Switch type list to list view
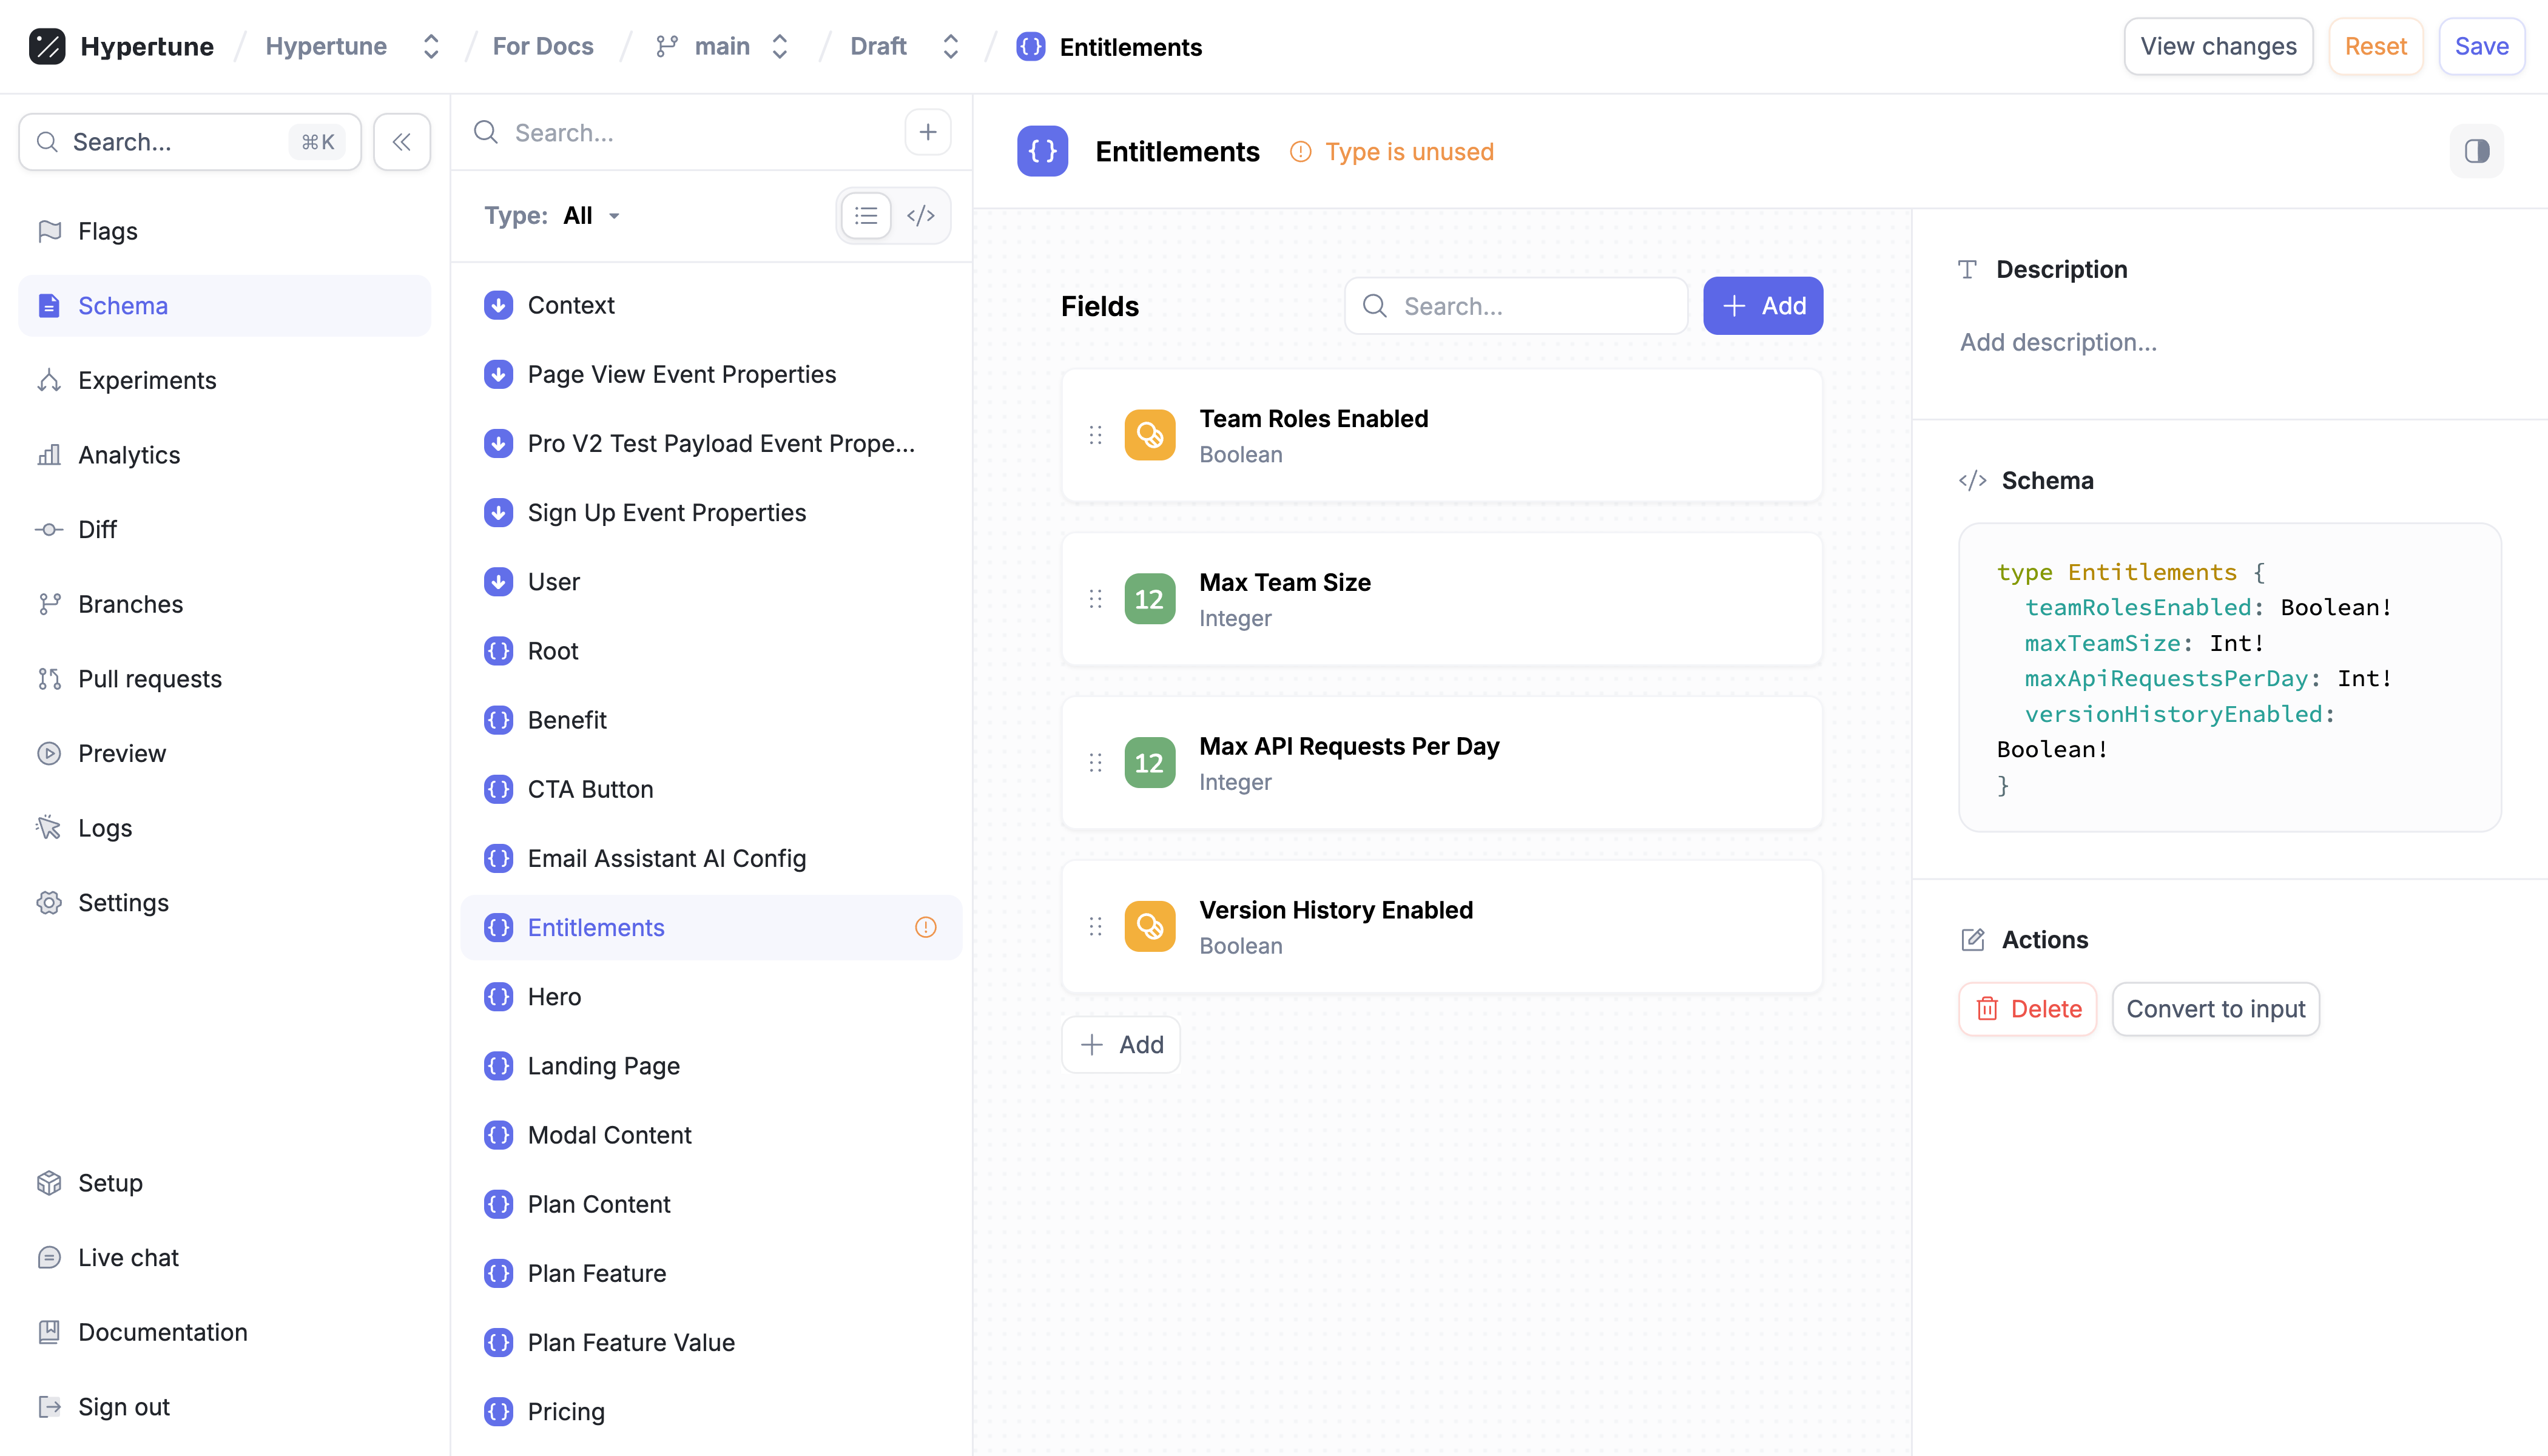Viewport: 2548px width, 1456px height. pyautogui.click(x=866, y=216)
